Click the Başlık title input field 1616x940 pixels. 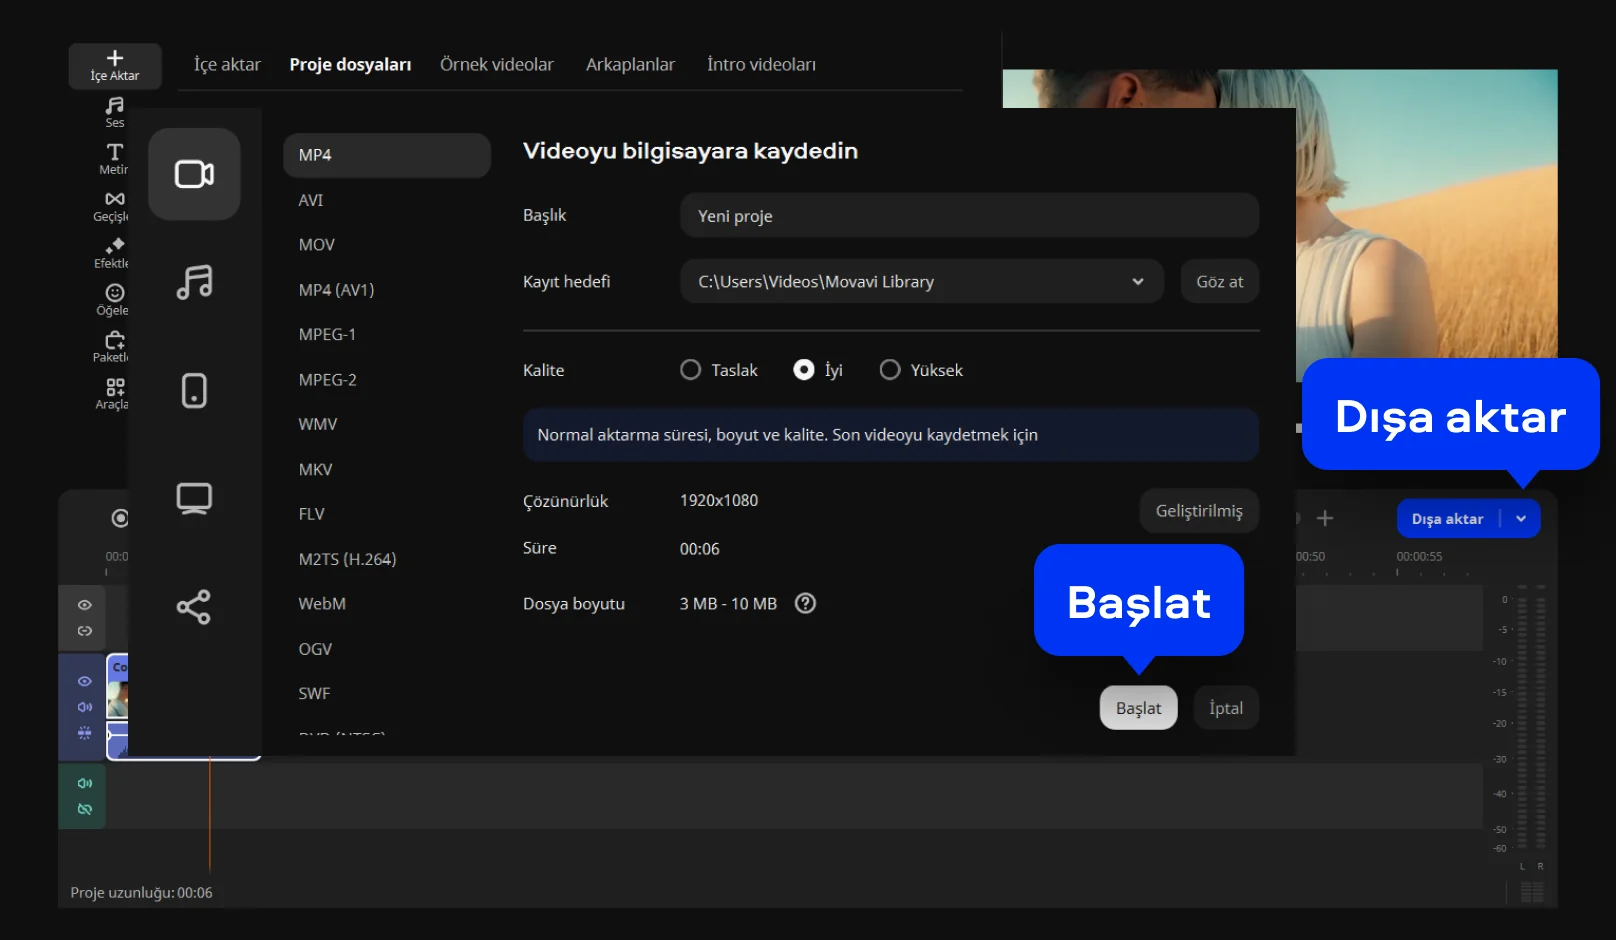[968, 216]
